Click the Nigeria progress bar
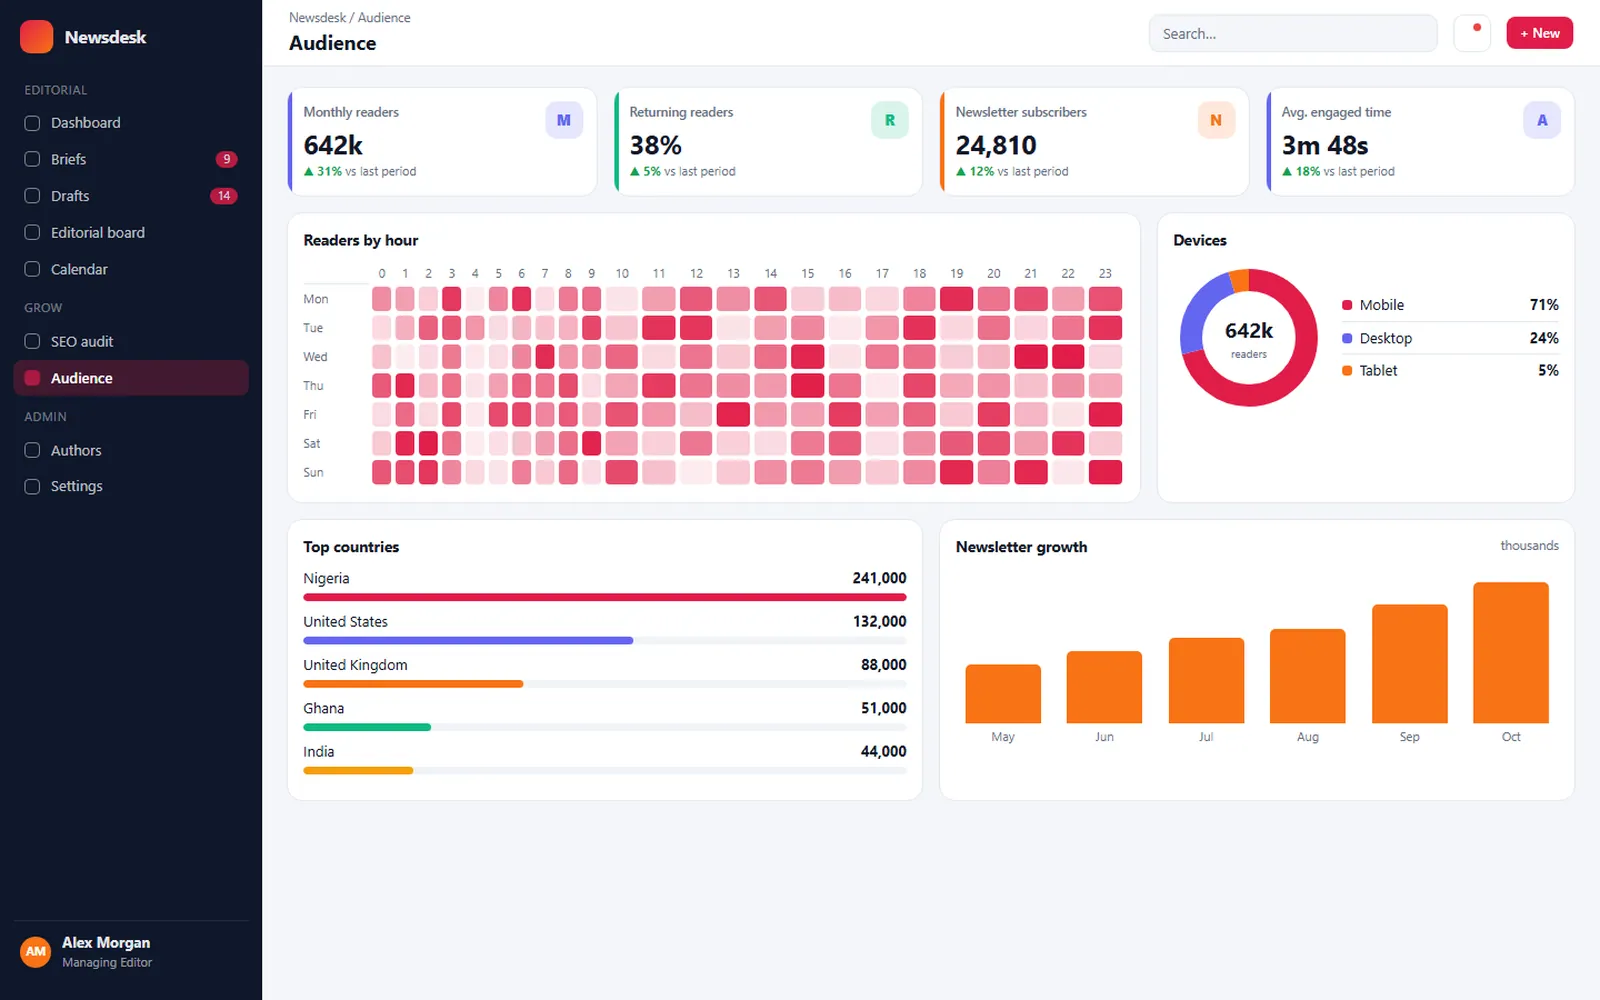 pos(605,597)
